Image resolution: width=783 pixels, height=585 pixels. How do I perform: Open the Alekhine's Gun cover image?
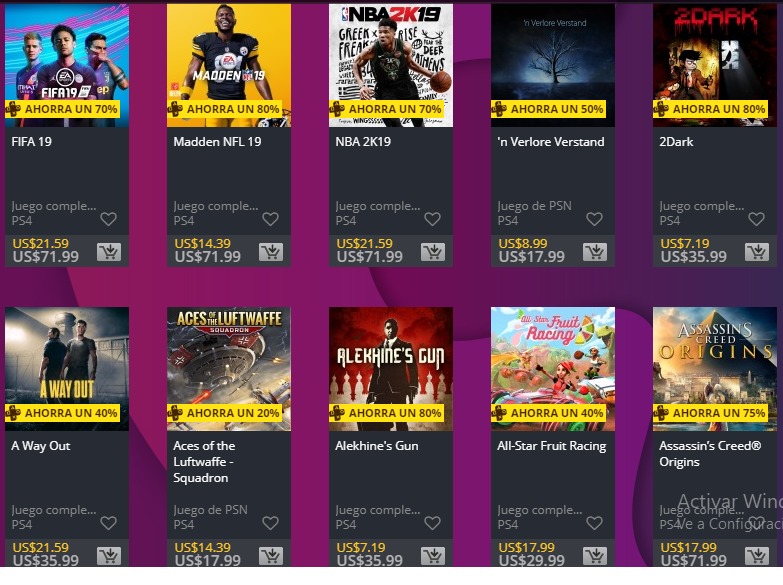click(391, 369)
